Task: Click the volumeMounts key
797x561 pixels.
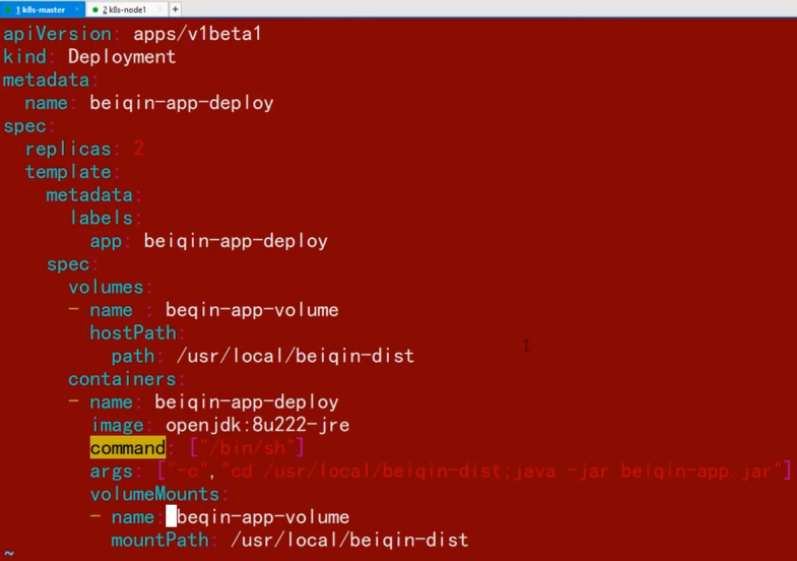Action: pyautogui.click(x=155, y=494)
